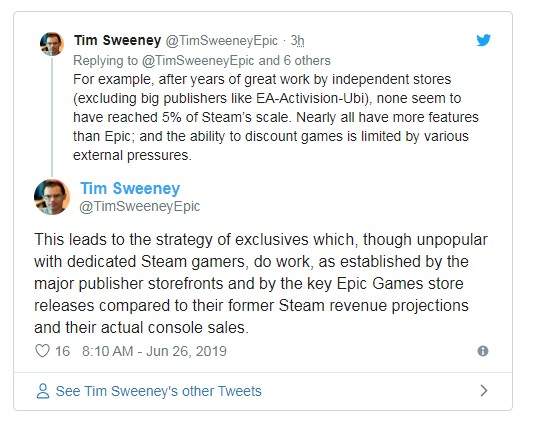Like the tweet with the heart icon
This screenshot has height=422, width=535.
click(43, 351)
